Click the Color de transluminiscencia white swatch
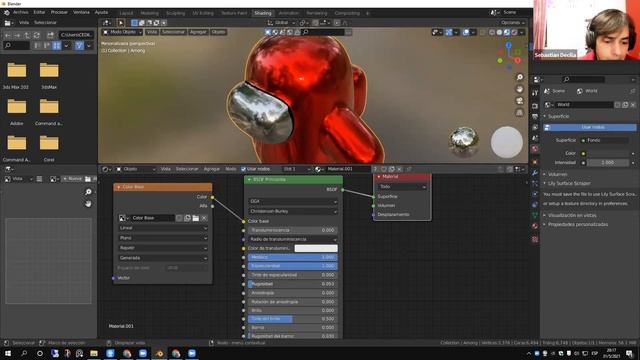 coord(316,248)
